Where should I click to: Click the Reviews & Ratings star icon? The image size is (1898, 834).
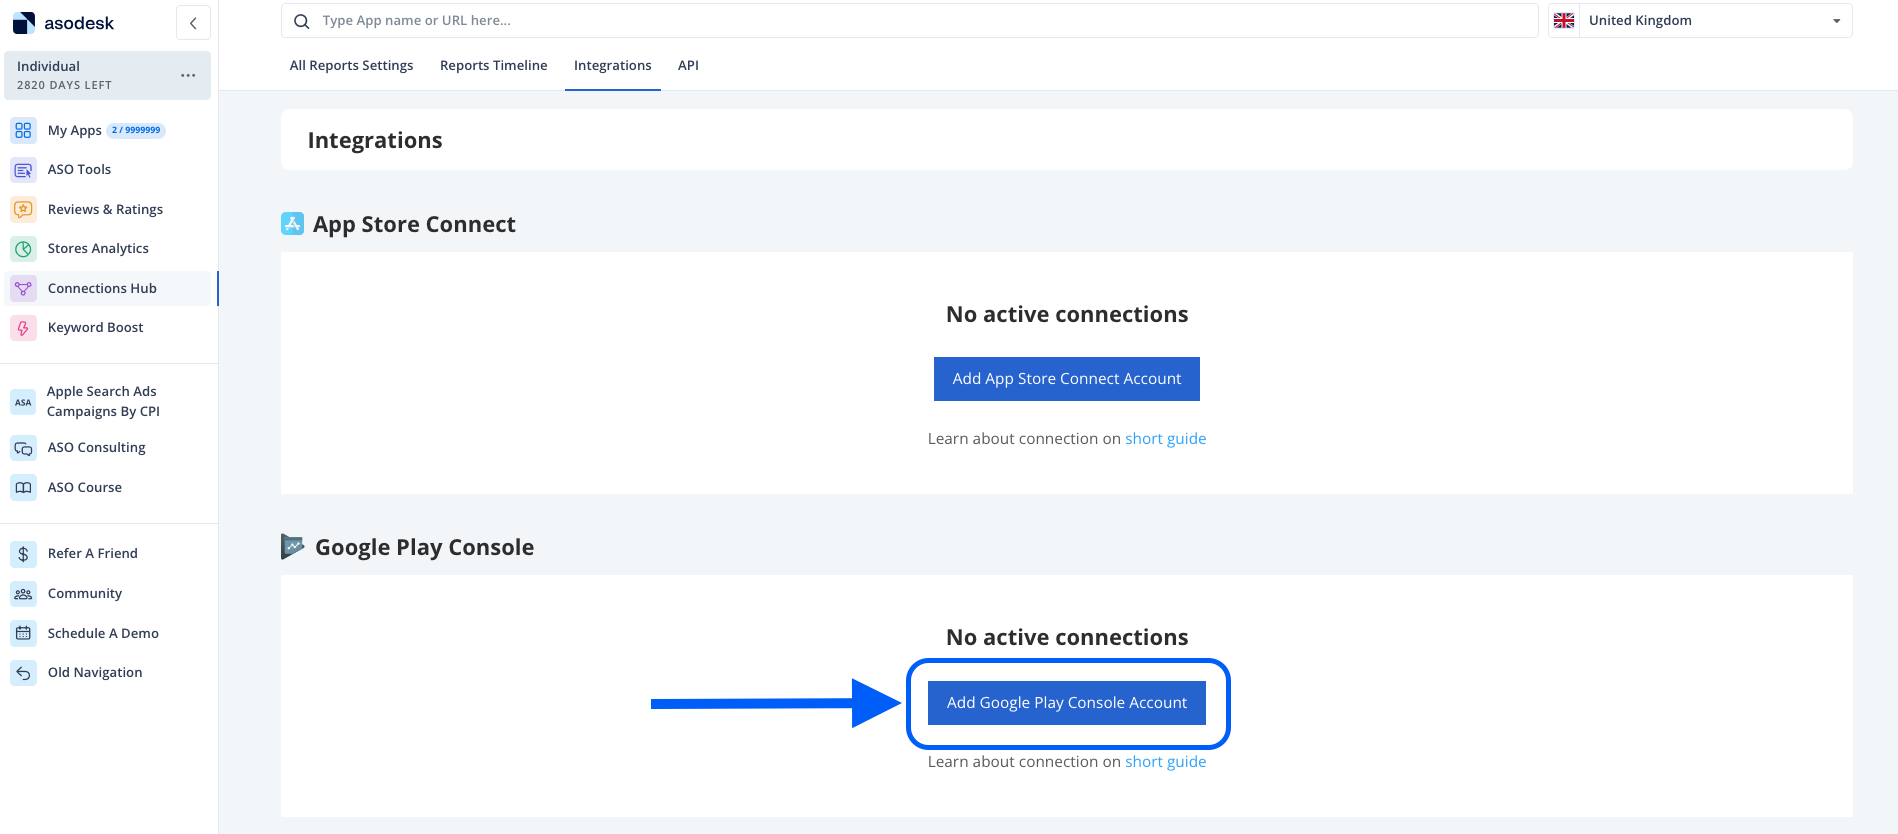23,209
